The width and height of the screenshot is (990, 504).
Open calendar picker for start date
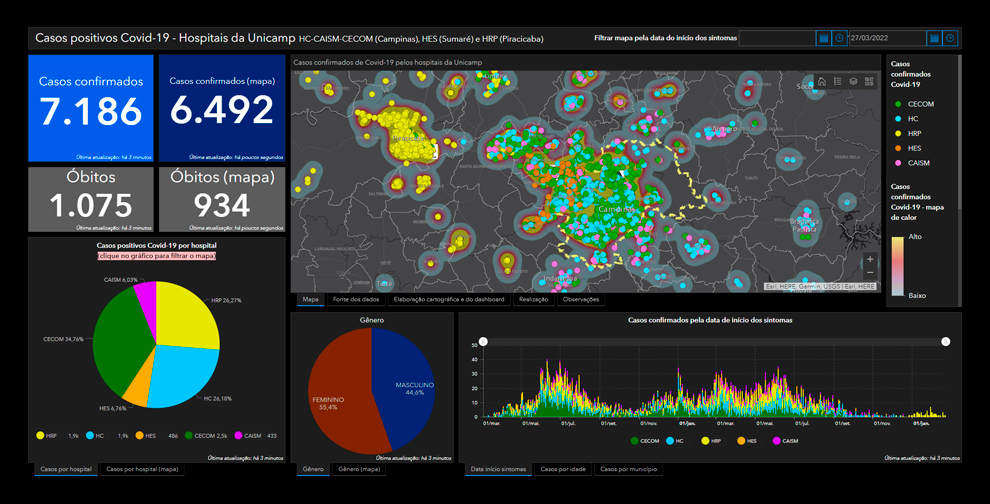coord(823,38)
